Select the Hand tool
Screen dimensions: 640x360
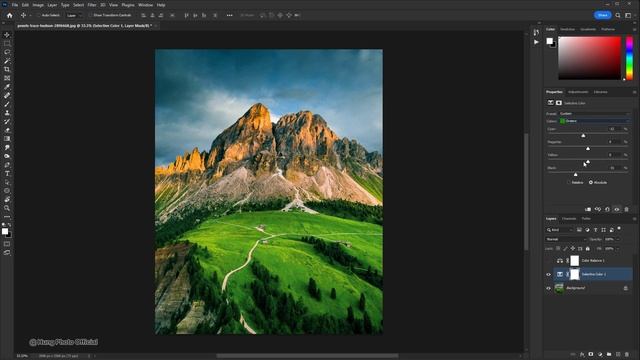click(7, 200)
